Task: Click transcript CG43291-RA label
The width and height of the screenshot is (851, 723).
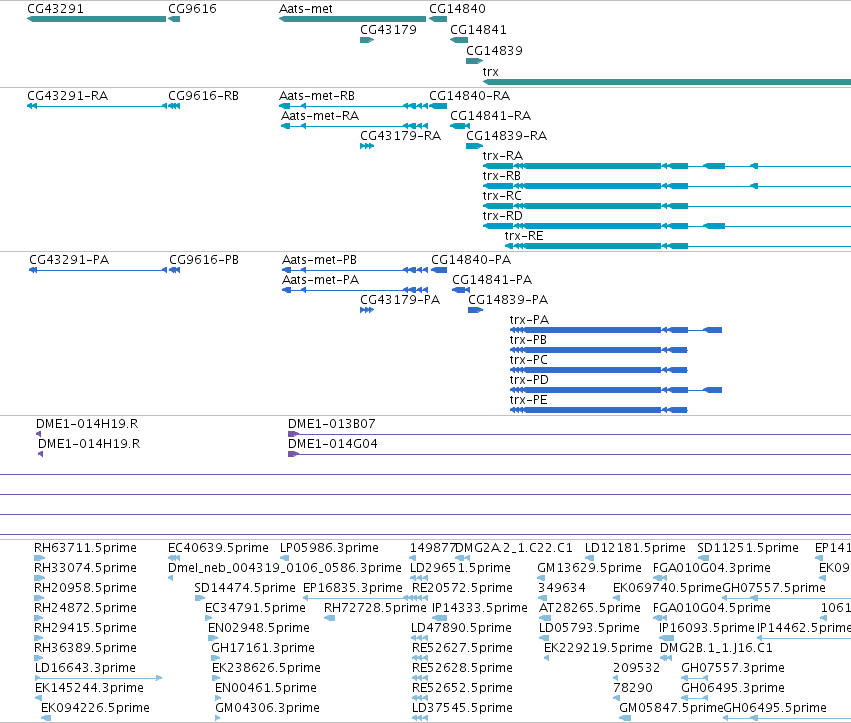Action: [x=67, y=96]
